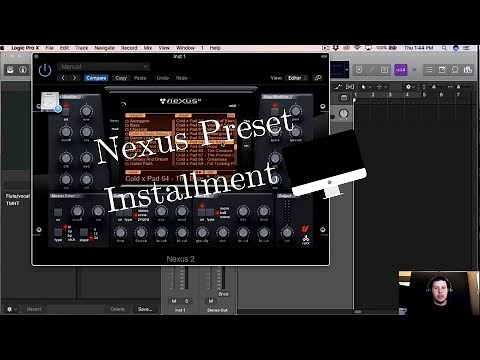480x360 pixels.
Task: Click the Compare button
Action: point(96,78)
